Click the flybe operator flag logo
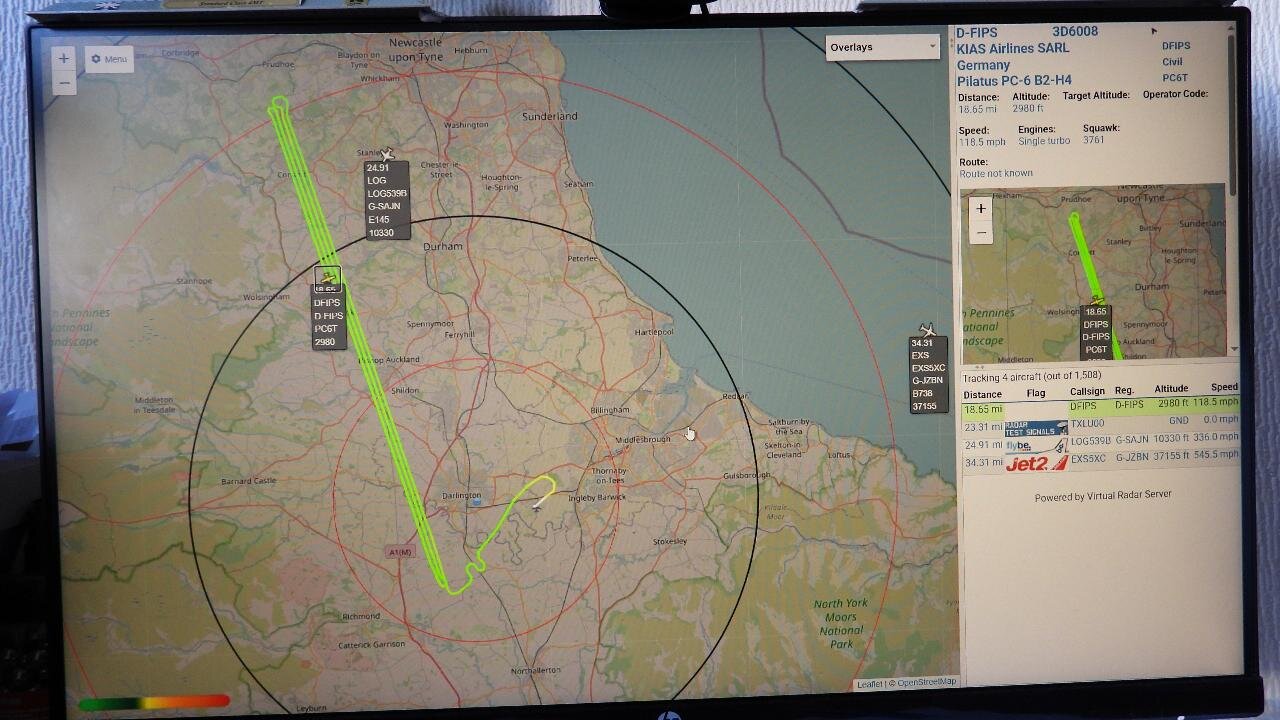Image resolution: width=1280 pixels, height=720 pixels. (1036, 445)
